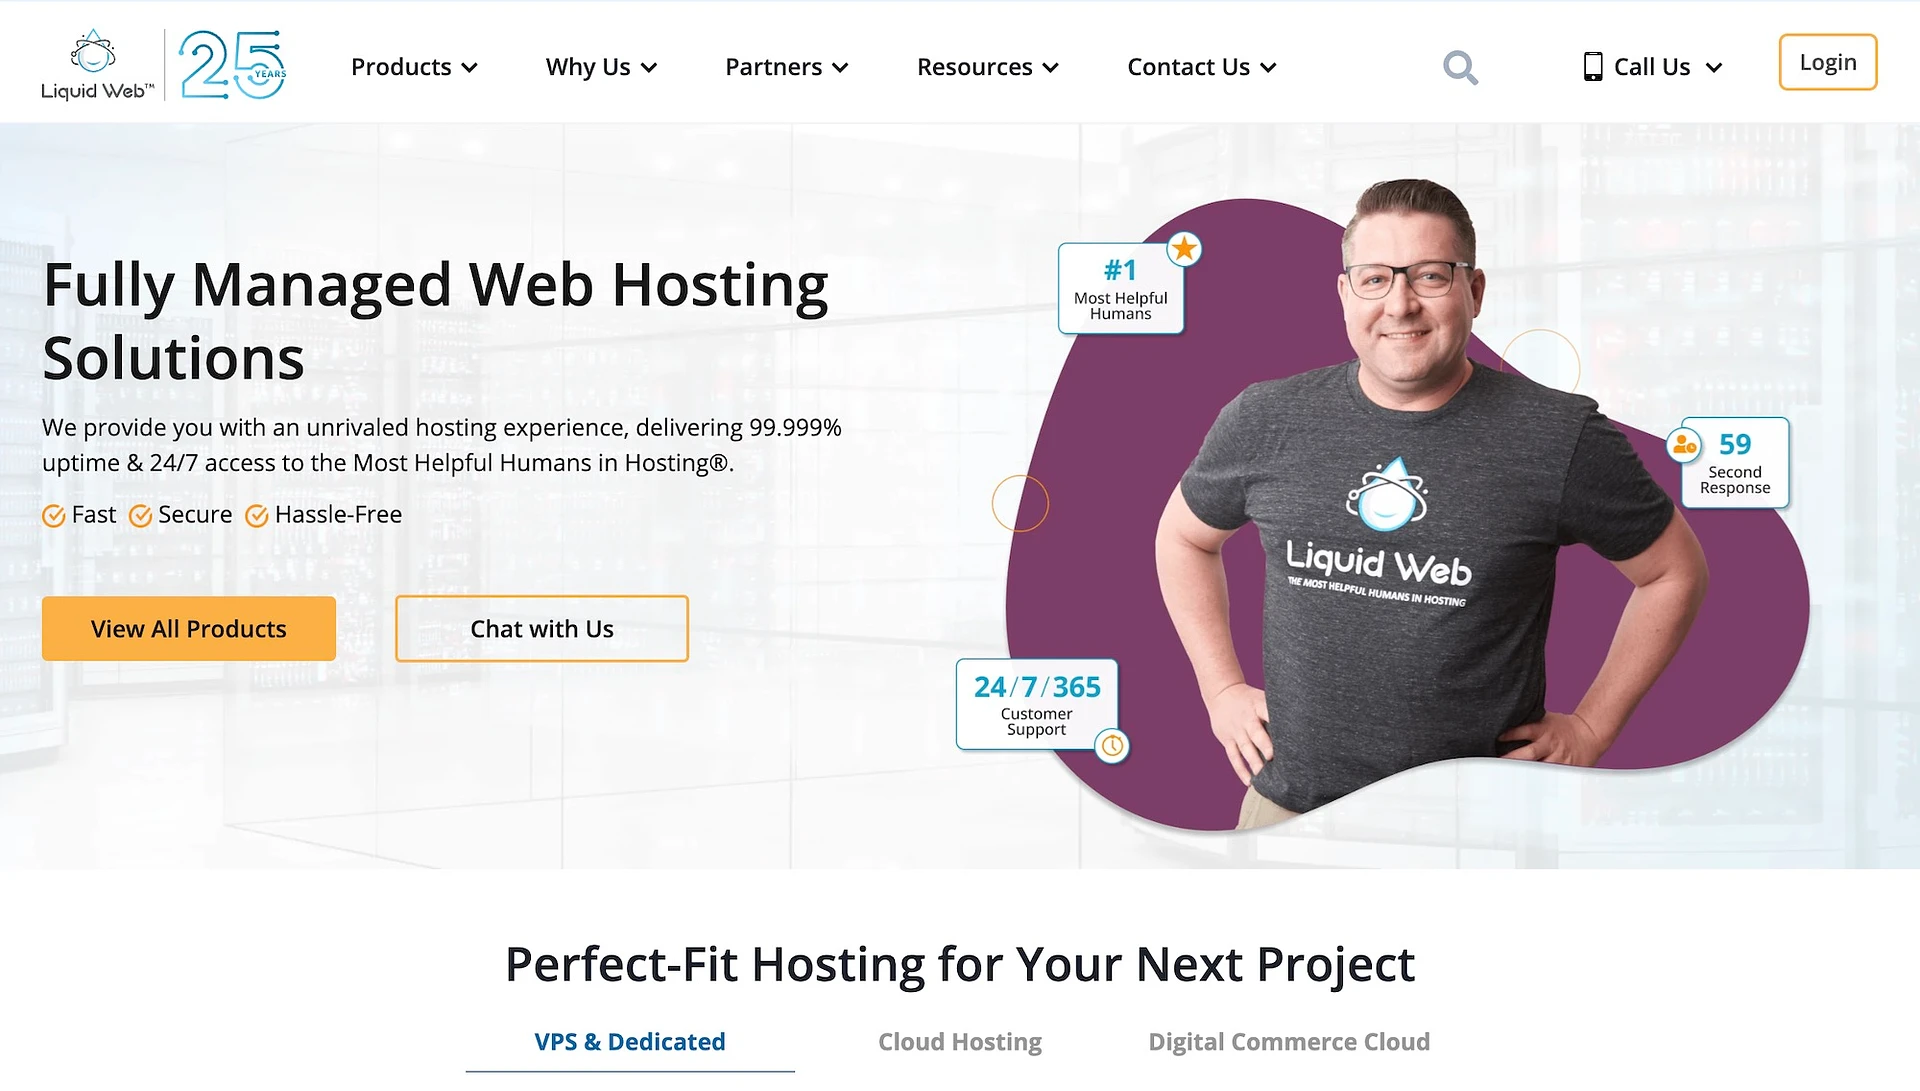The height and width of the screenshot is (1091, 1920).
Task: Expand the Partners dropdown menu
Action: pyautogui.click(x=787, y=66)
